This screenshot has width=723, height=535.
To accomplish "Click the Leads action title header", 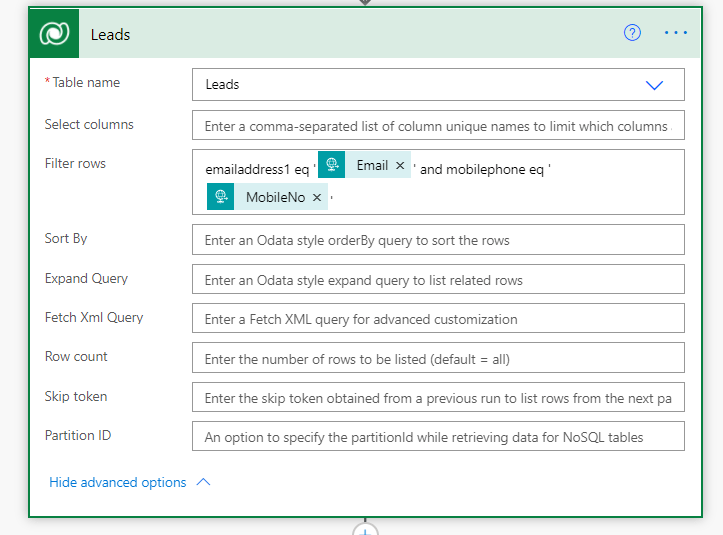I will (x=111, y=34).
